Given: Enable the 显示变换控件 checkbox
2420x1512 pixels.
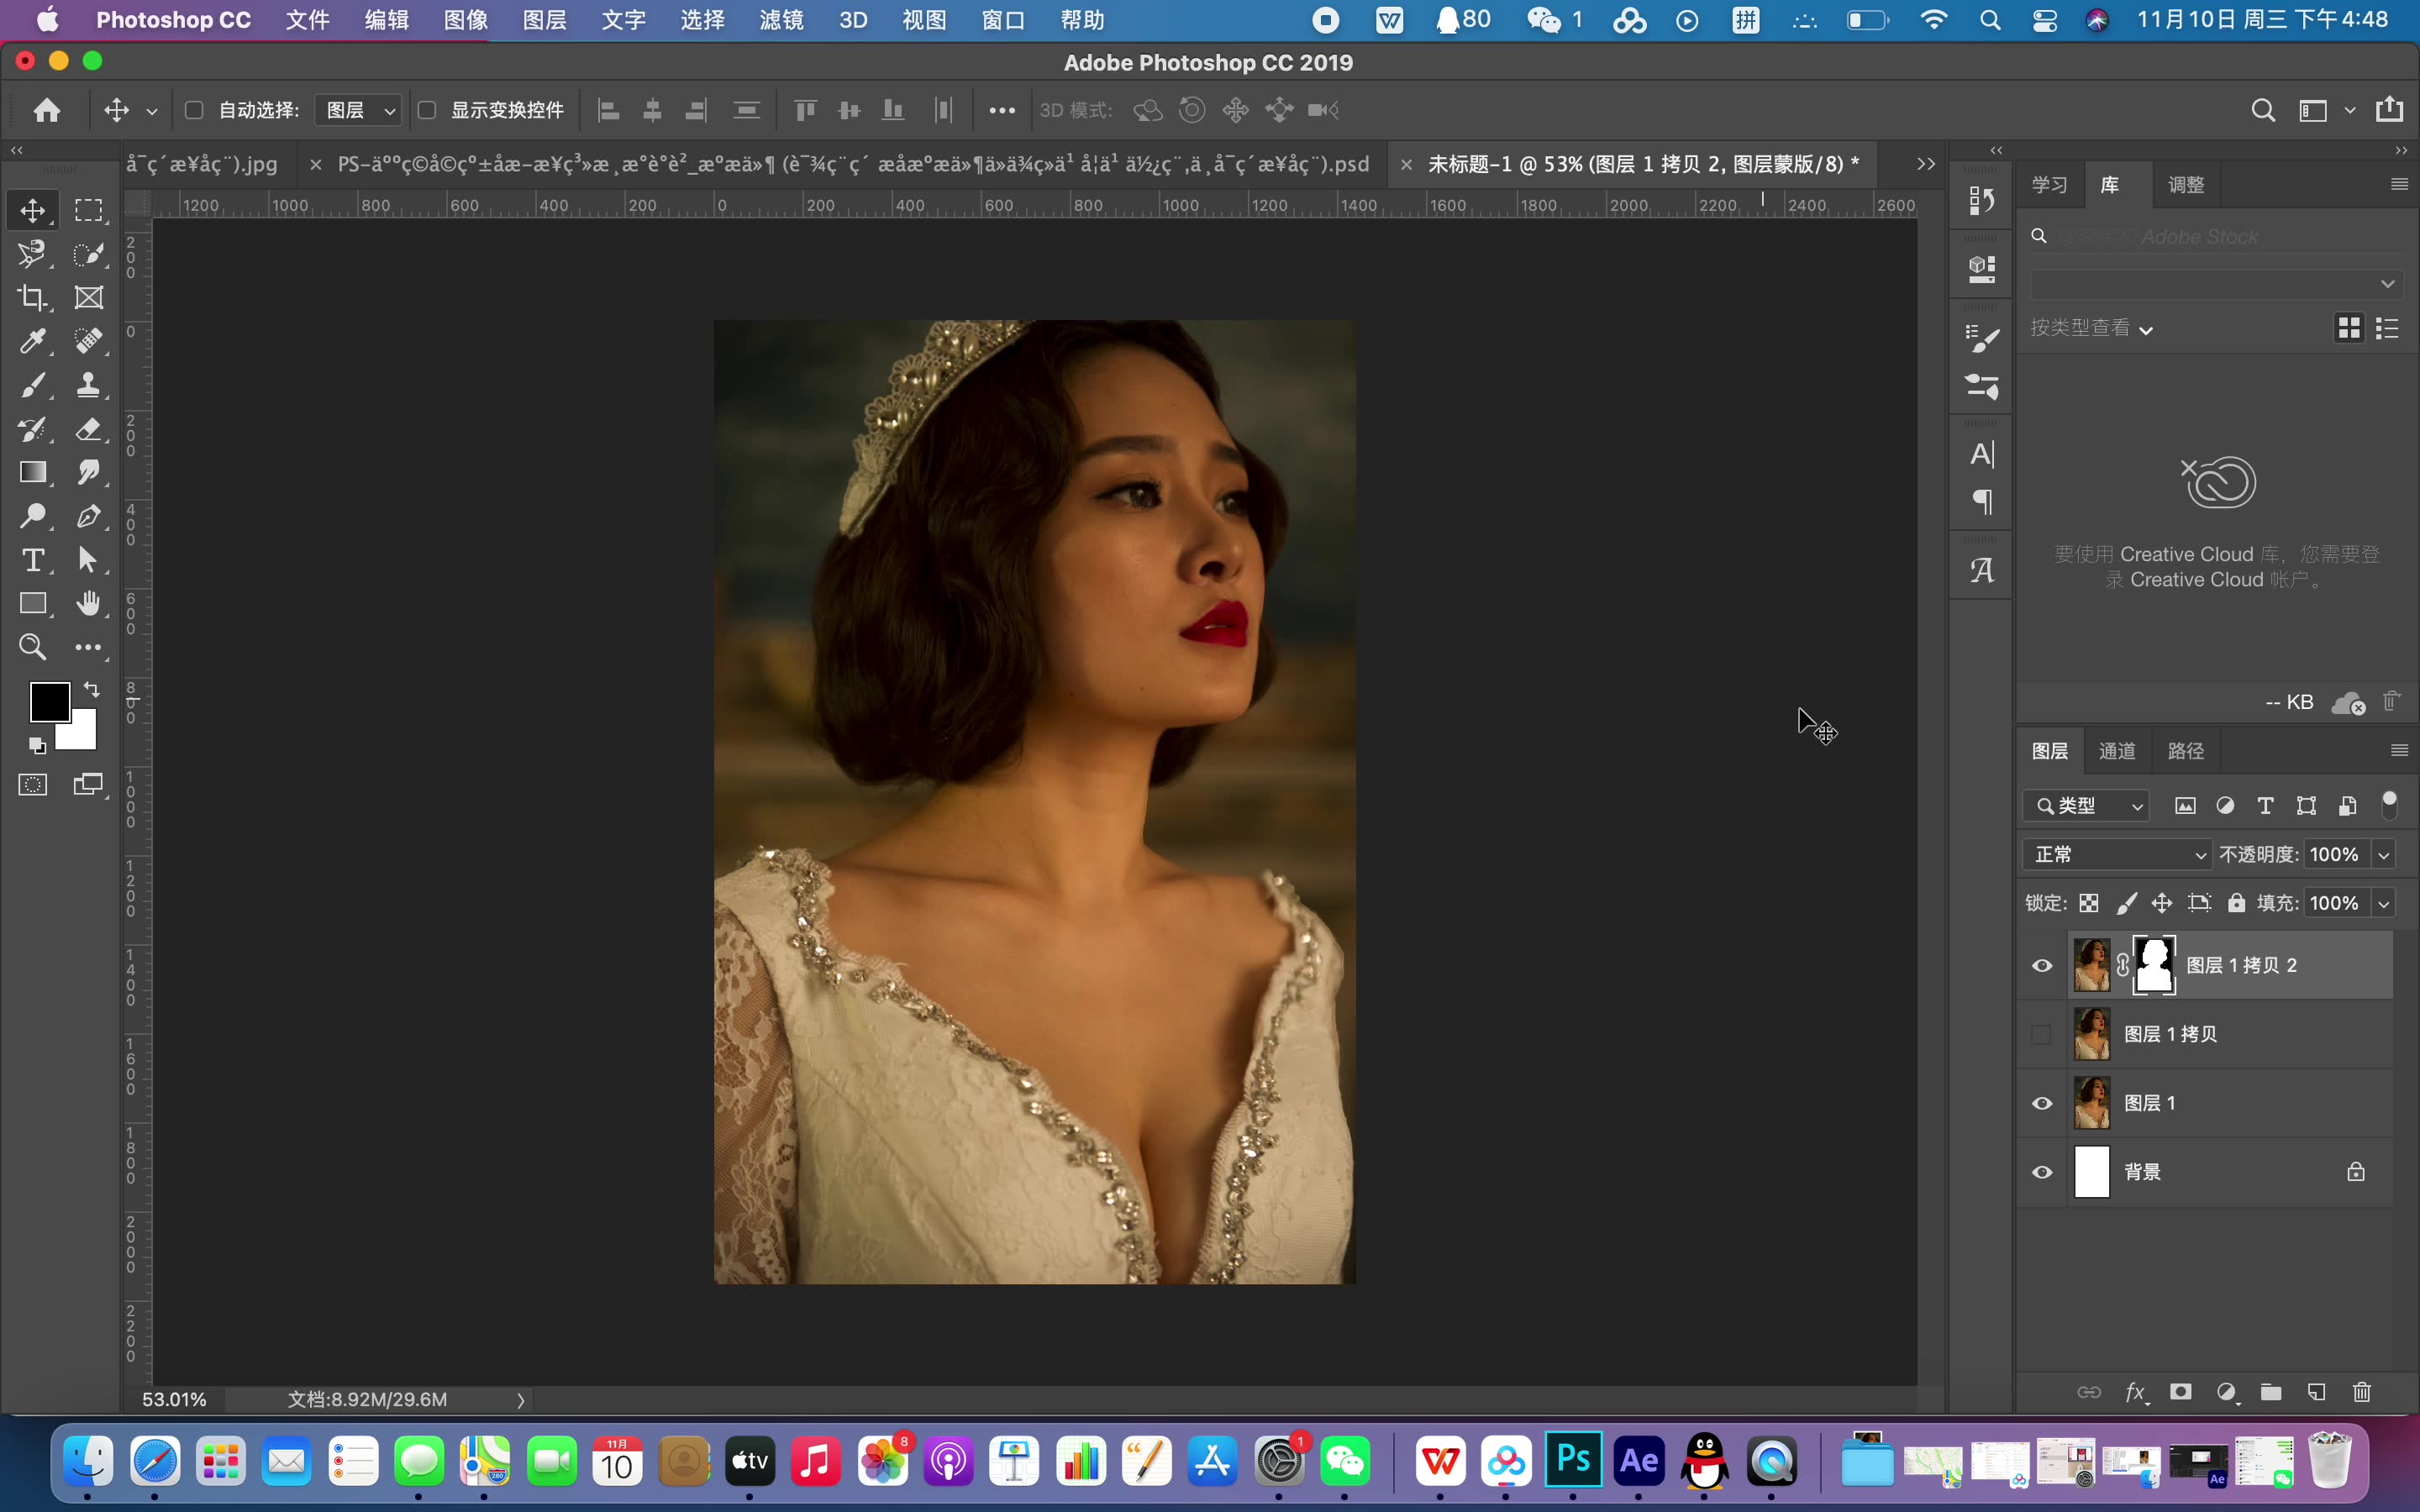Looking at the screenshot, I should 427,110.
